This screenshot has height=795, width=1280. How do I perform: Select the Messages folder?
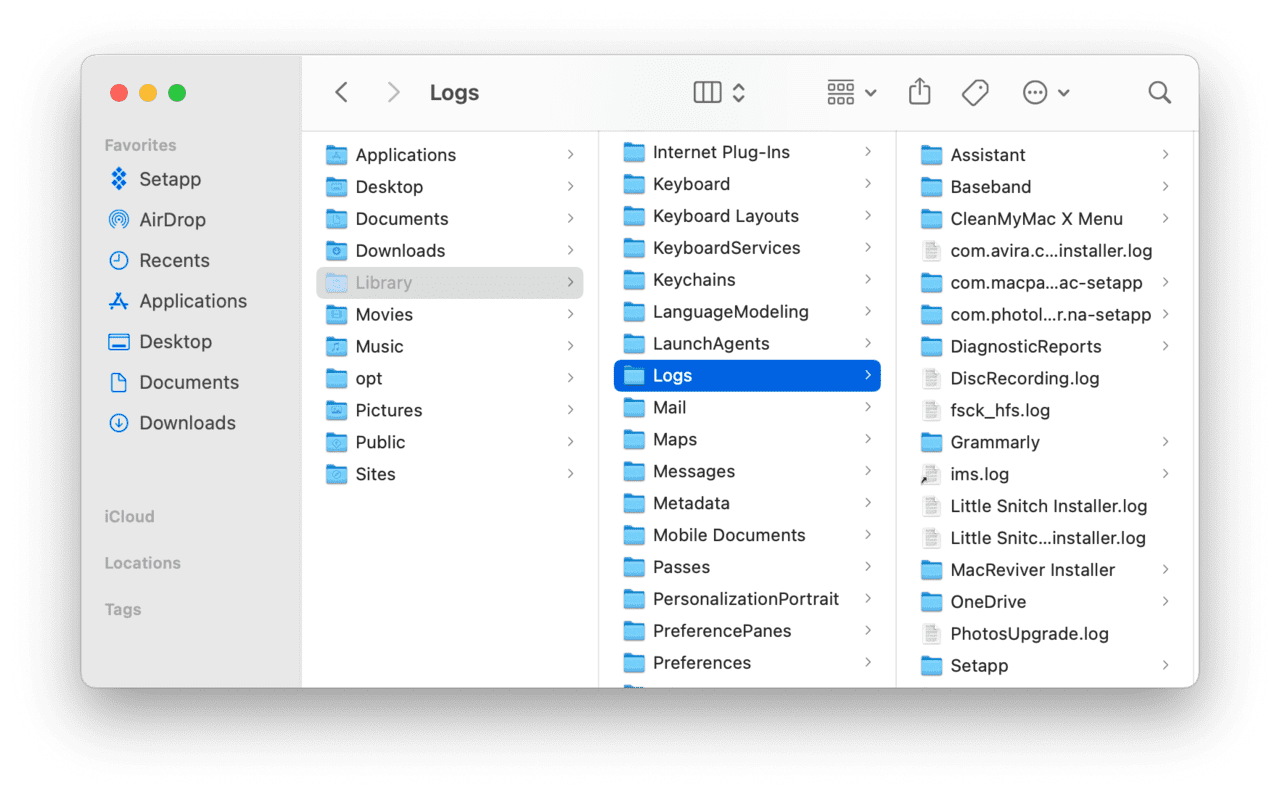coord(747,472)
